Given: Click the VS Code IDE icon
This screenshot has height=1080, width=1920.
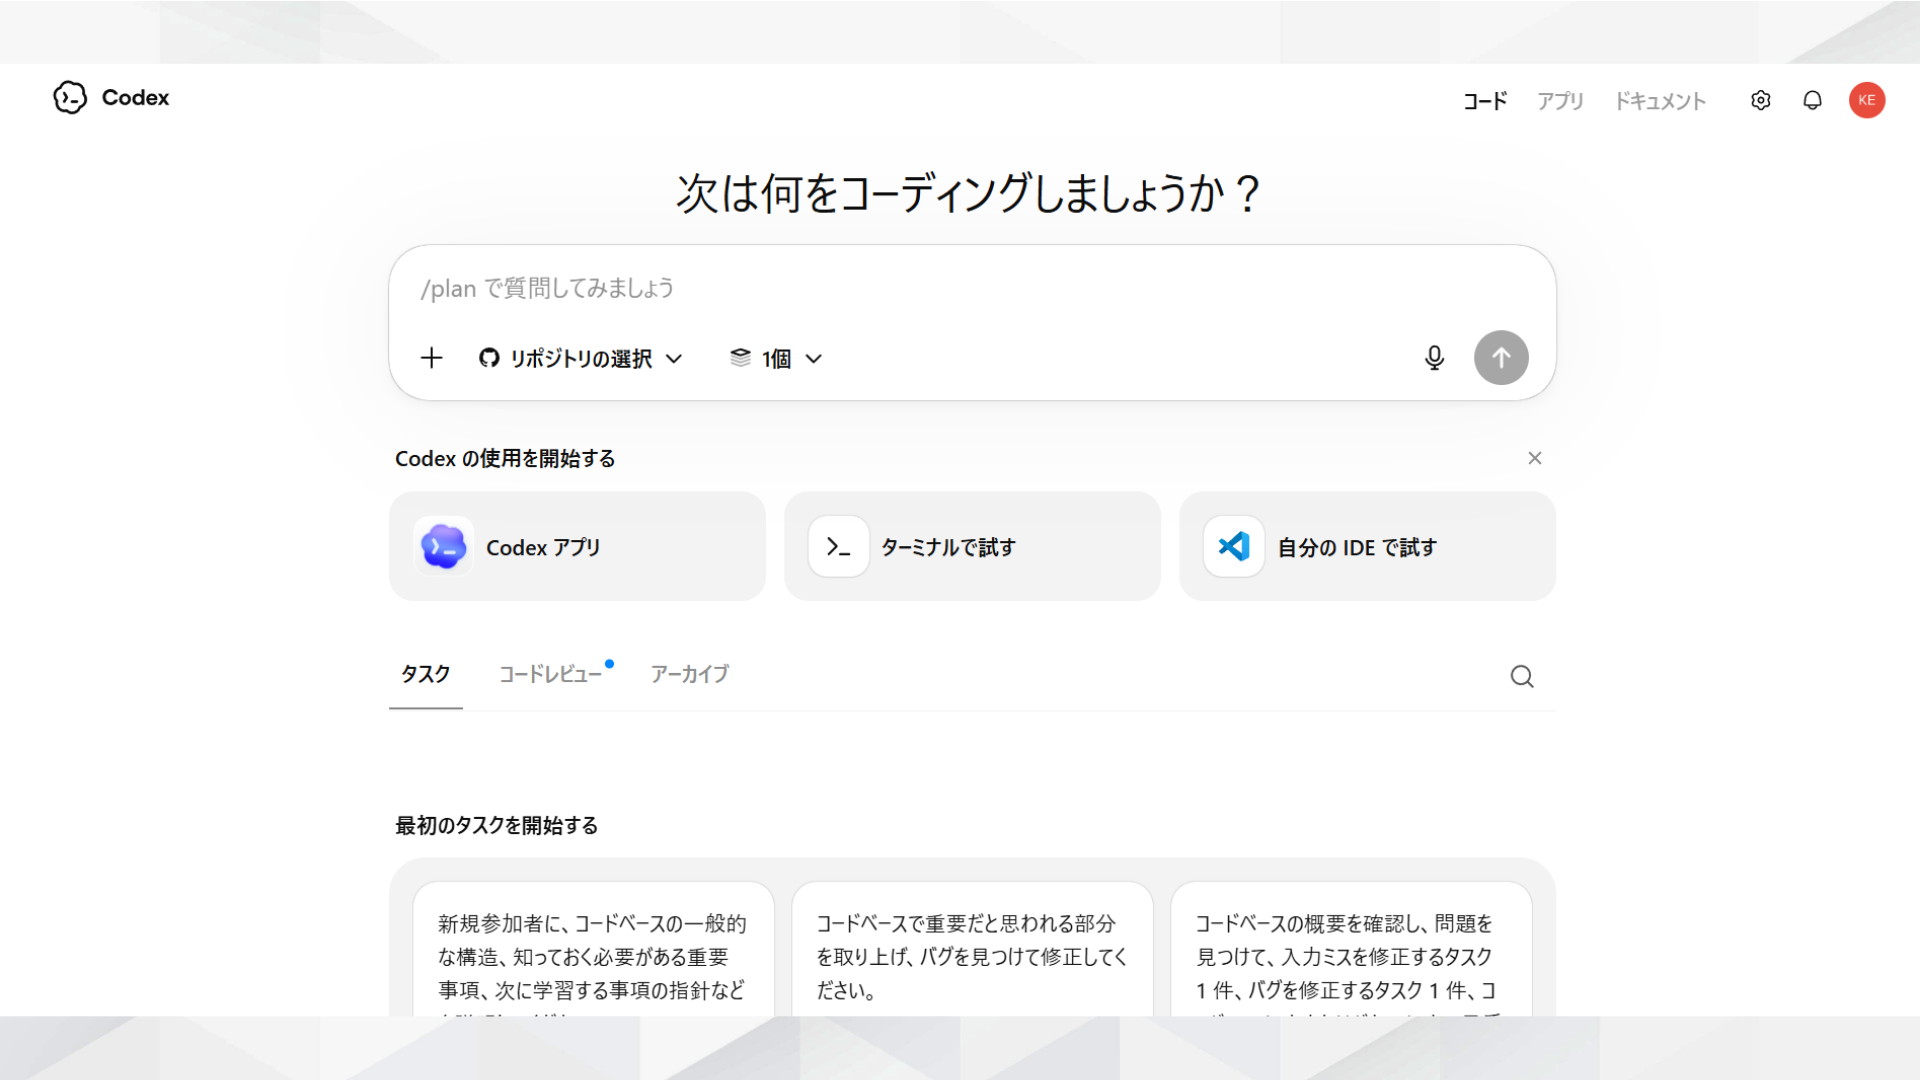Looking at the screenshot, I should [x=1233, y=547].
